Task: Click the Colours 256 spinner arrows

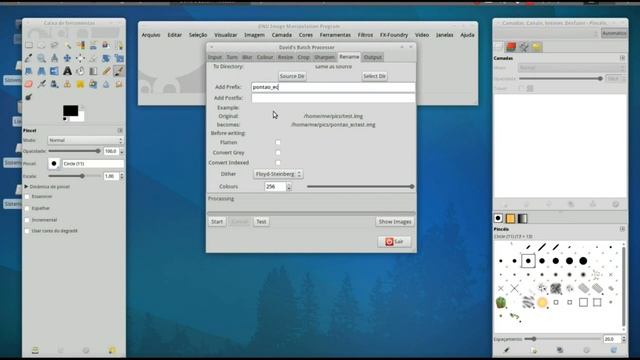Action: (x=289, y=187)
